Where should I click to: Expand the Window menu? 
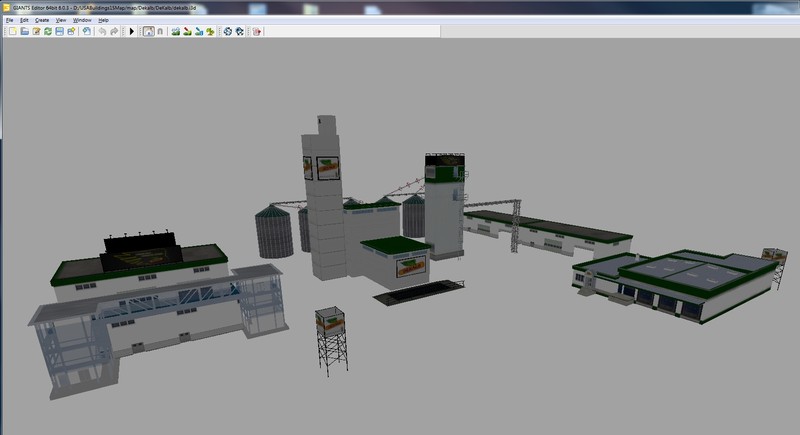(82, 20)
